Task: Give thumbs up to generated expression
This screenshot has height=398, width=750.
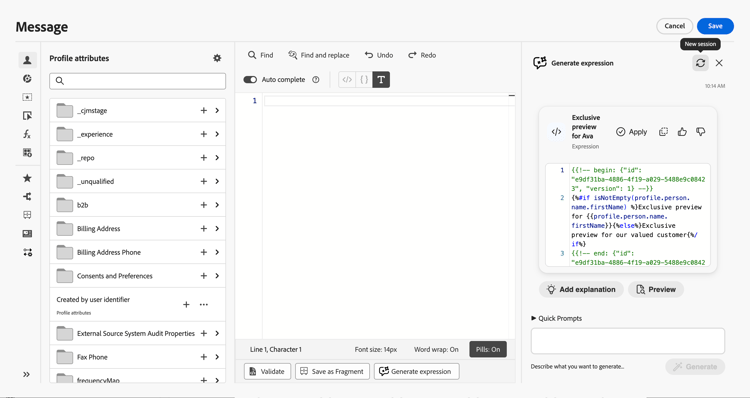Action: click(682, 132)
